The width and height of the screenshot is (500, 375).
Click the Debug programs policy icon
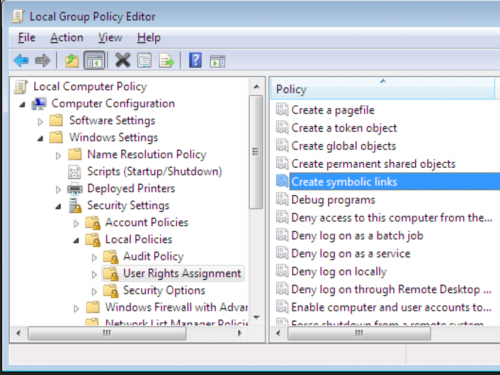282,199
